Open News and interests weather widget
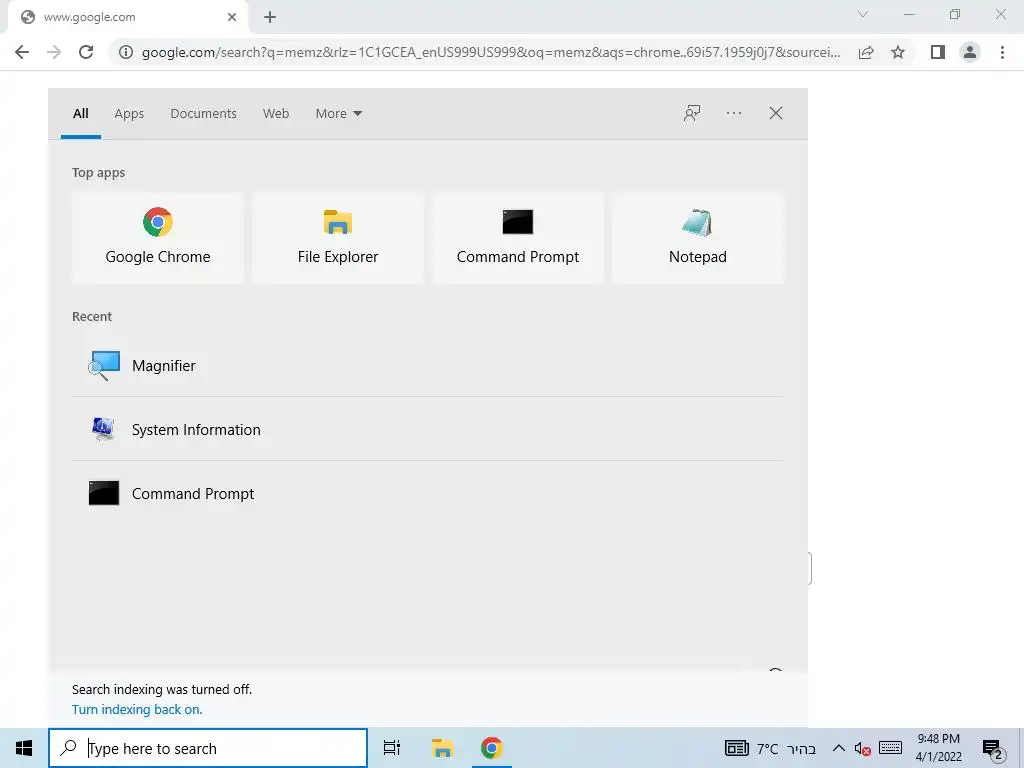This screenshot has width=1024, height=768. click(x=770, y=748)
